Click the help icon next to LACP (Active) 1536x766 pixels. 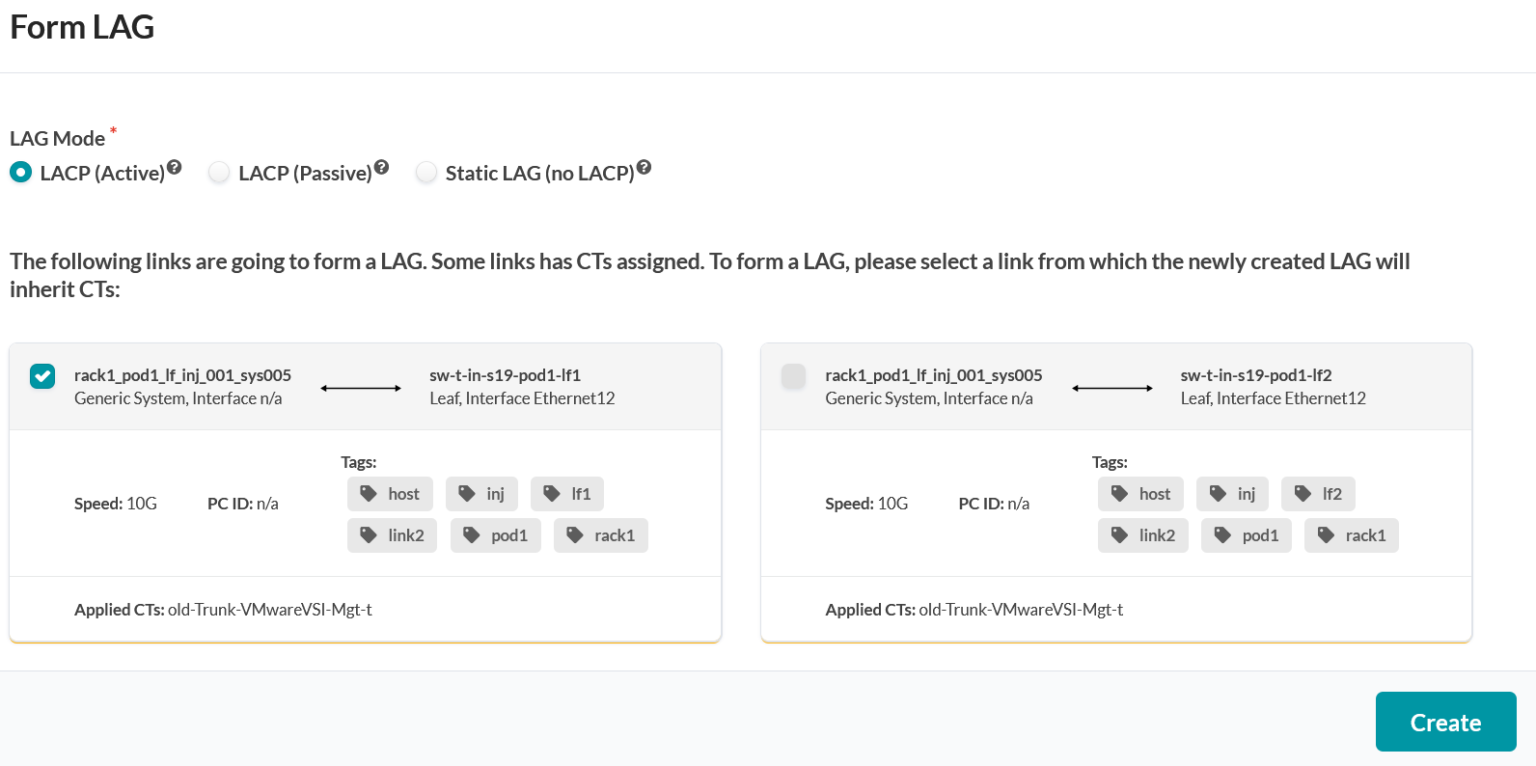coord(175,165)
